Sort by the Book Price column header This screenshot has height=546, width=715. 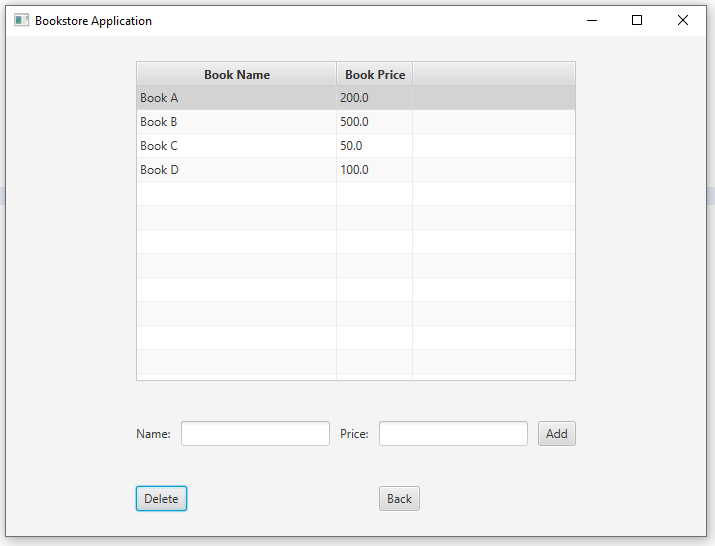[375, 74]
